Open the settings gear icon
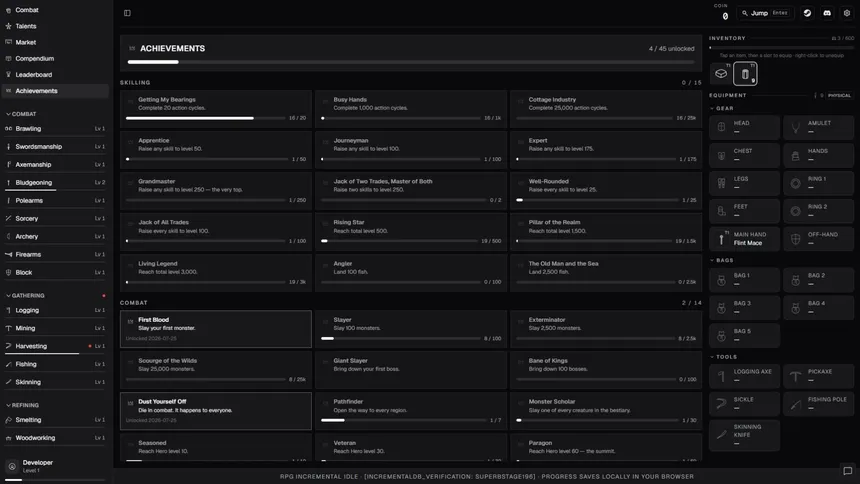This screenshot has width=860, height=484. 847,13
